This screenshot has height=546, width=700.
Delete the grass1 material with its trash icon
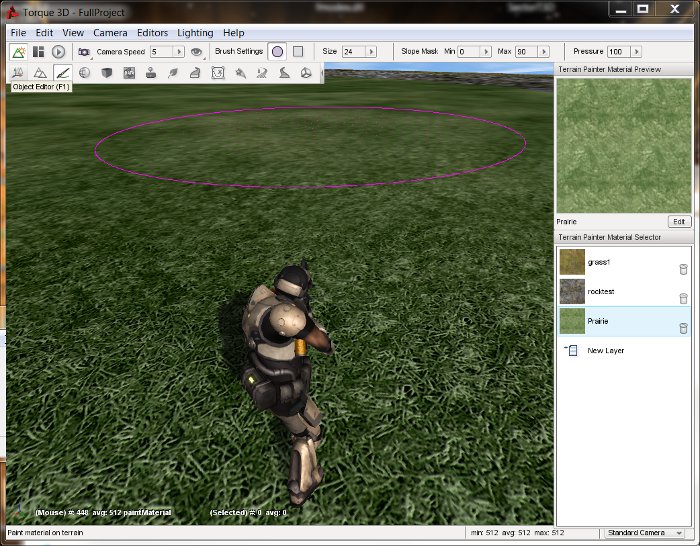(x=683, y=269)
